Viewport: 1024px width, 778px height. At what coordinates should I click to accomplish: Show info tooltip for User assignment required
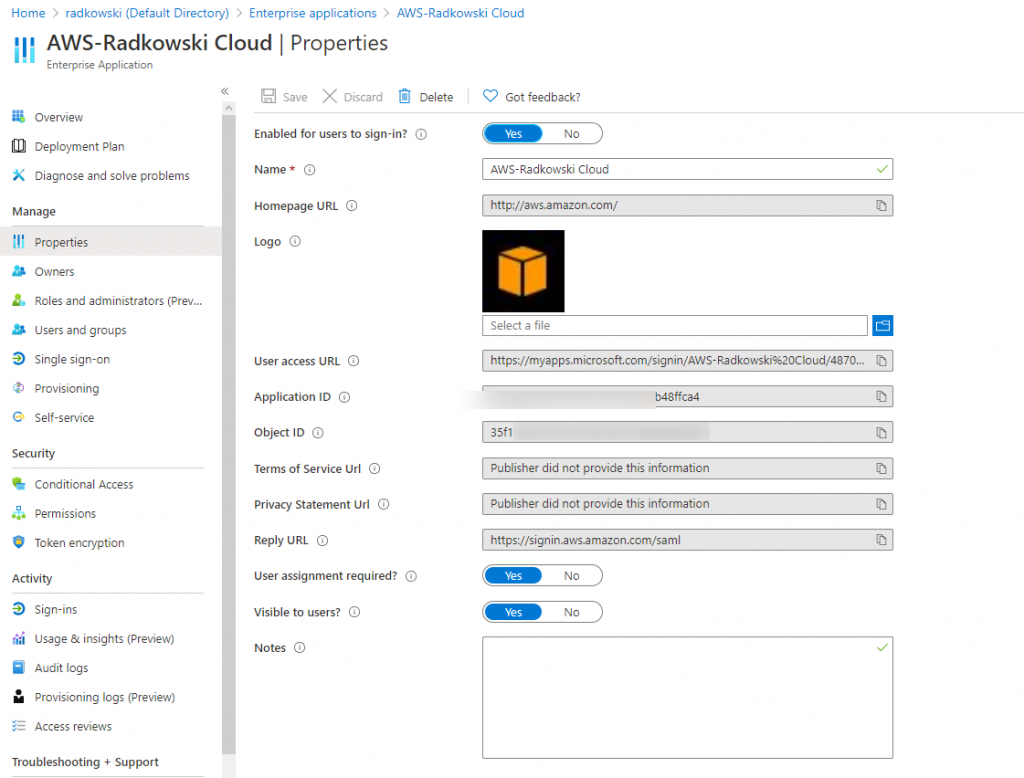[411, 576]
